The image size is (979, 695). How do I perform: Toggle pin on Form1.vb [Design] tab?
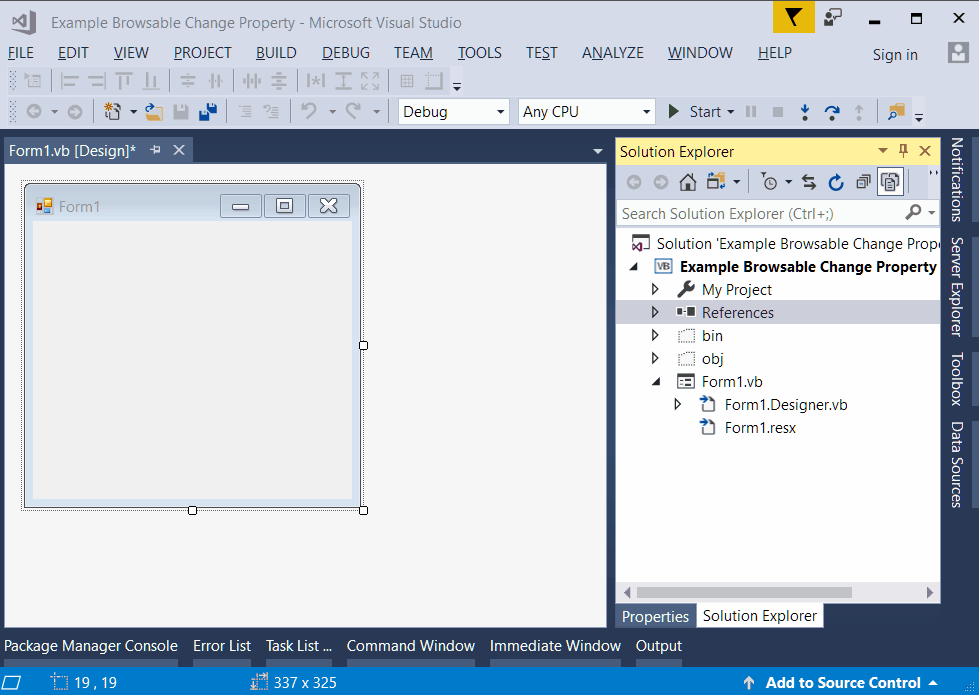(x=155, y=150)
